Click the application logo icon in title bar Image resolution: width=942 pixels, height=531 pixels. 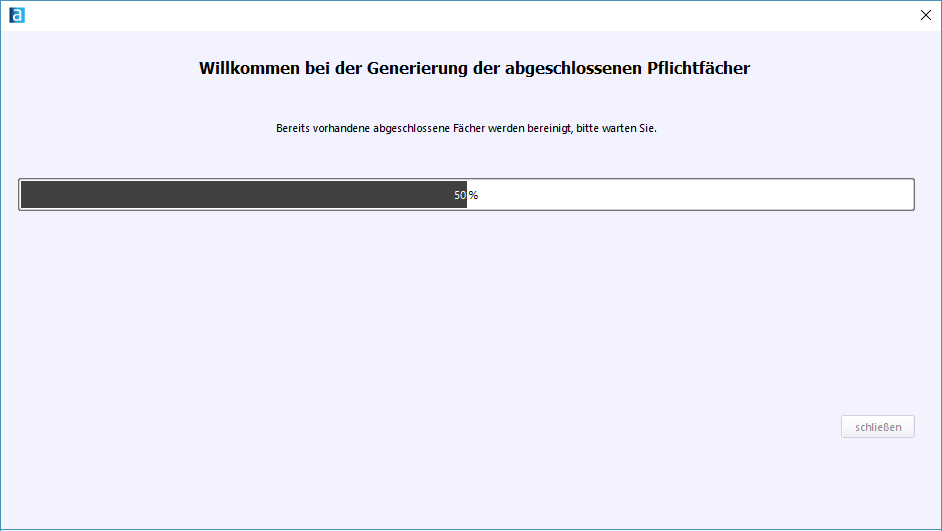pyautogui.click(x=17, y=15)
